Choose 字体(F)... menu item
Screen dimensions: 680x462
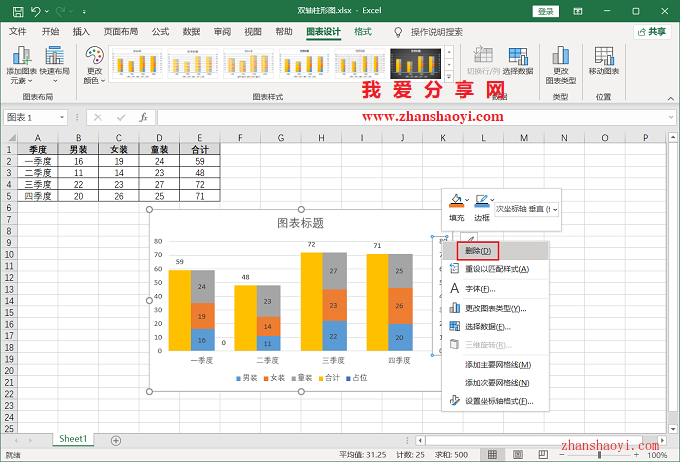496,288
